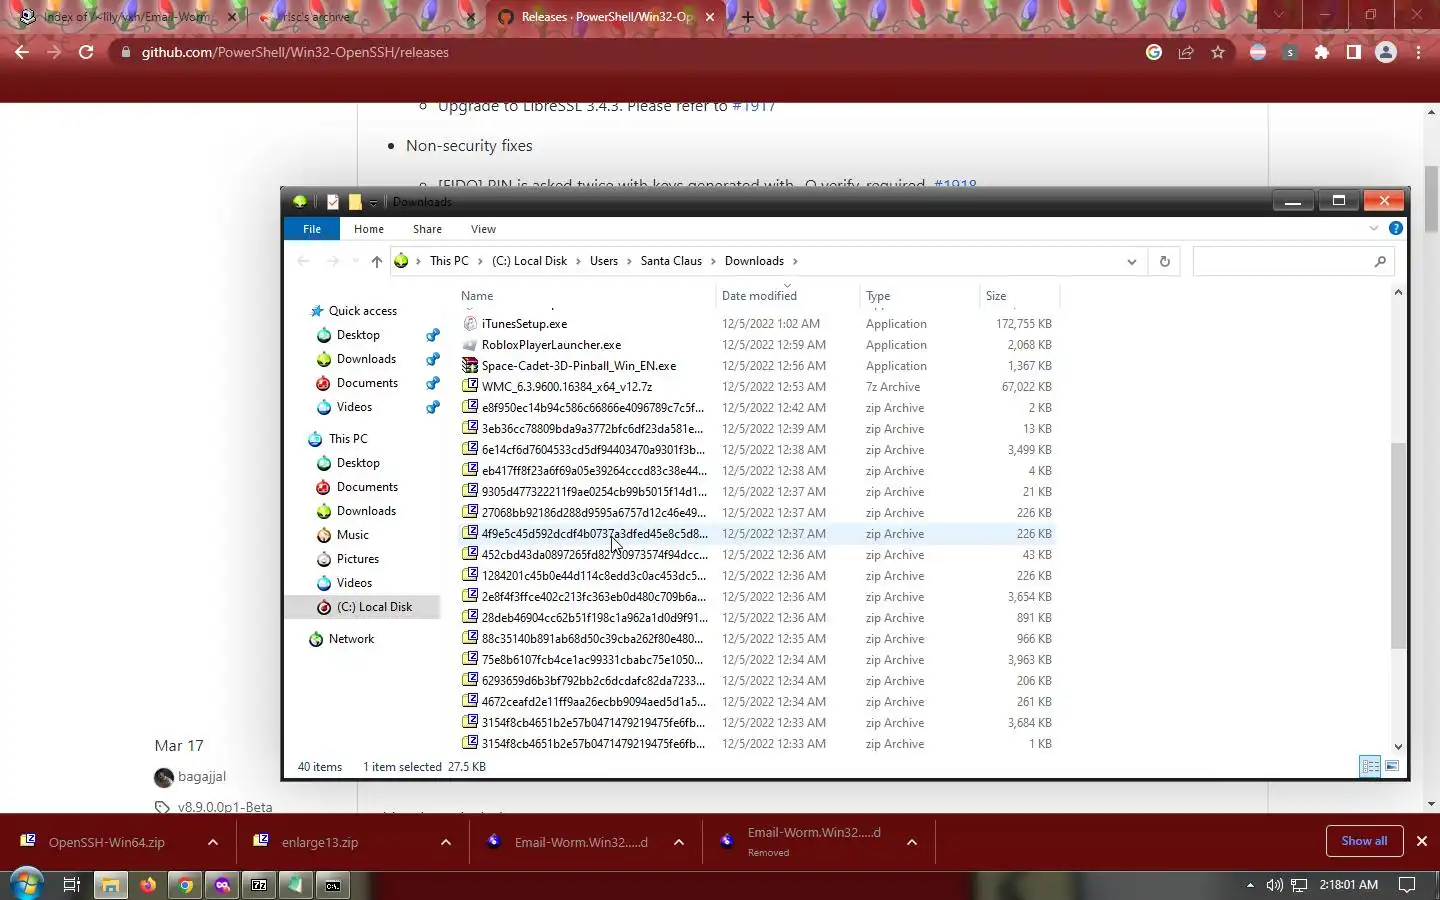
Task: Click Firefox icon in the taskbar
Action: (148, 884)
